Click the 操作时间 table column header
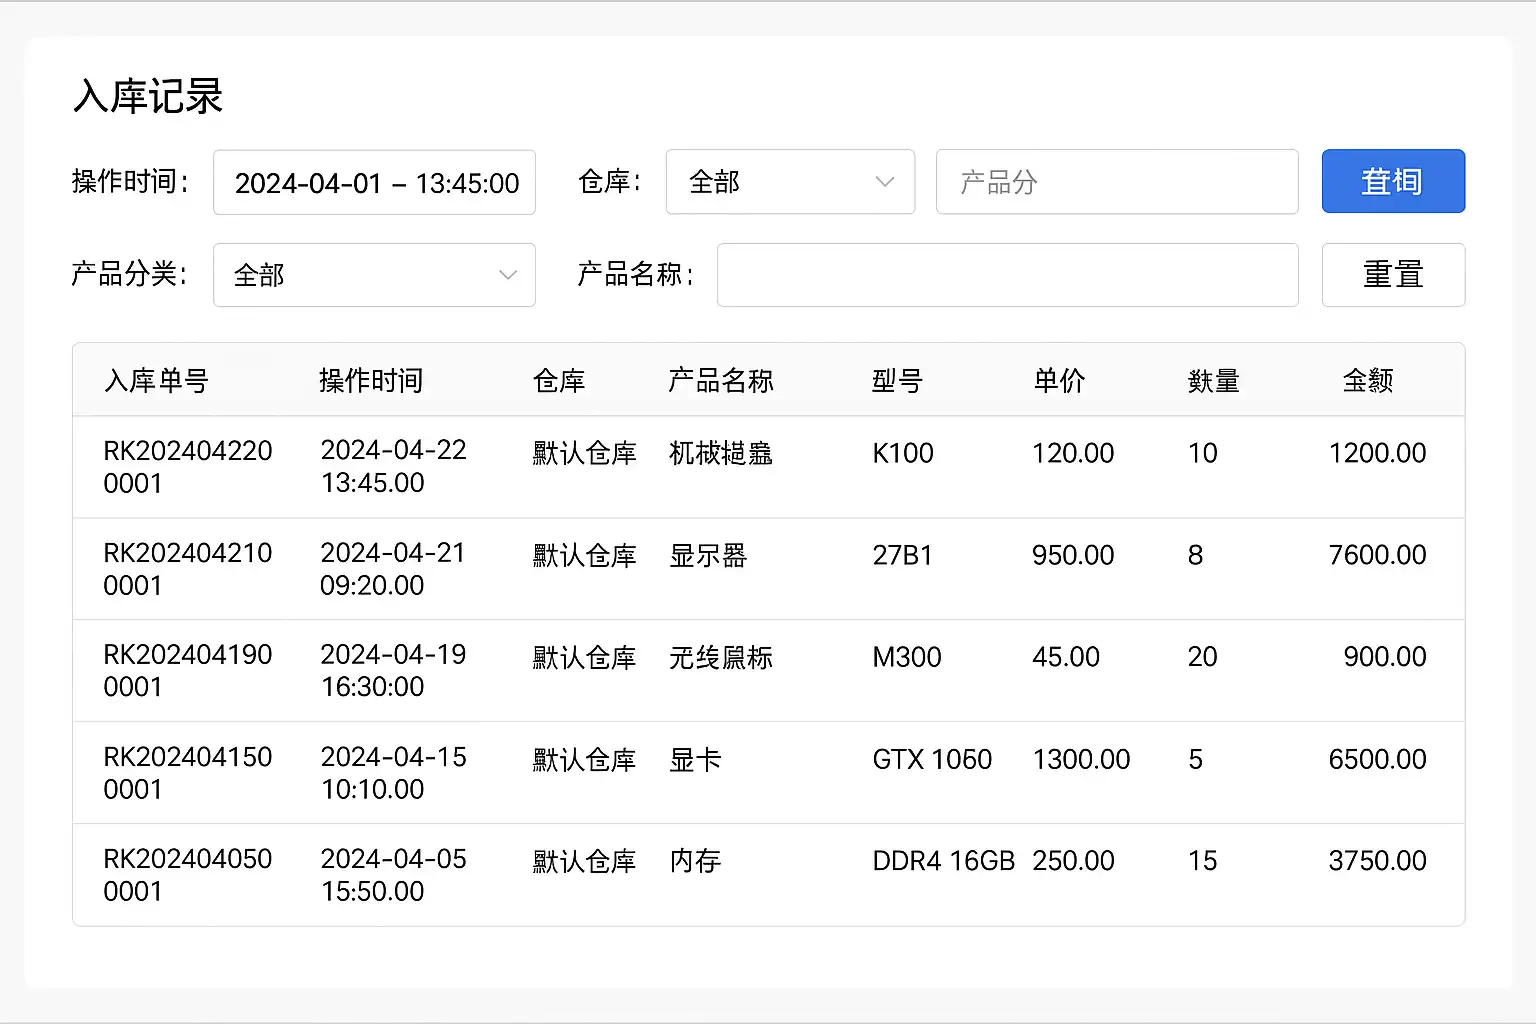Screen dimensions: 1536x1024 [371, 381]
